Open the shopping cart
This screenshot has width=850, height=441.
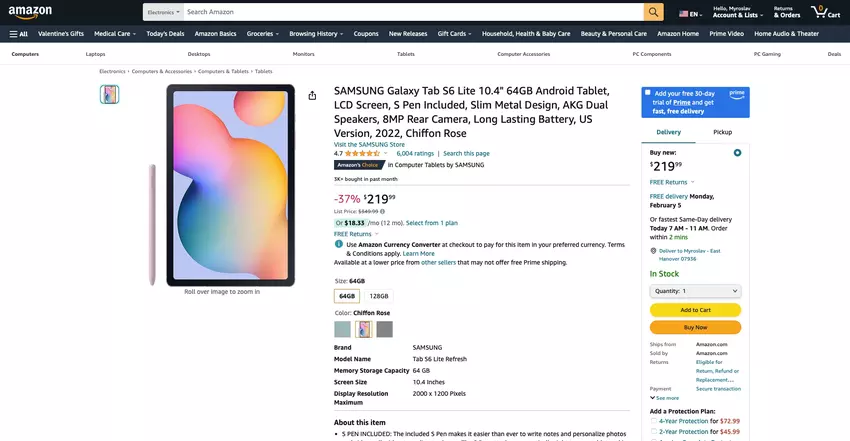[x=825, y=12]
